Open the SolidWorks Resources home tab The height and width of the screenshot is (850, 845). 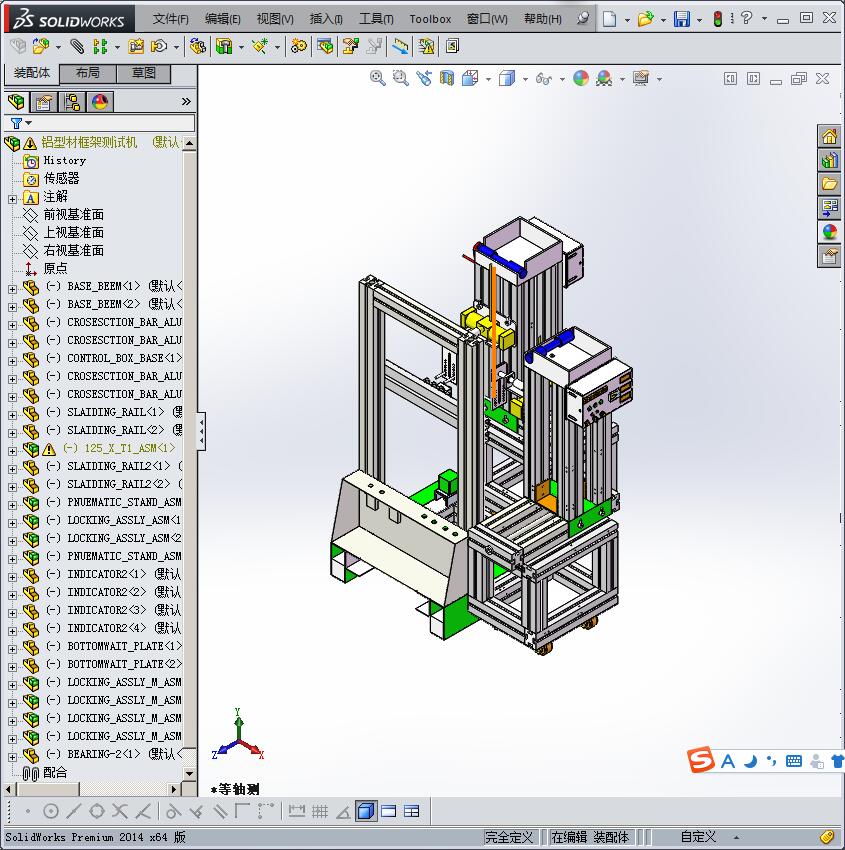click(829, 136)
